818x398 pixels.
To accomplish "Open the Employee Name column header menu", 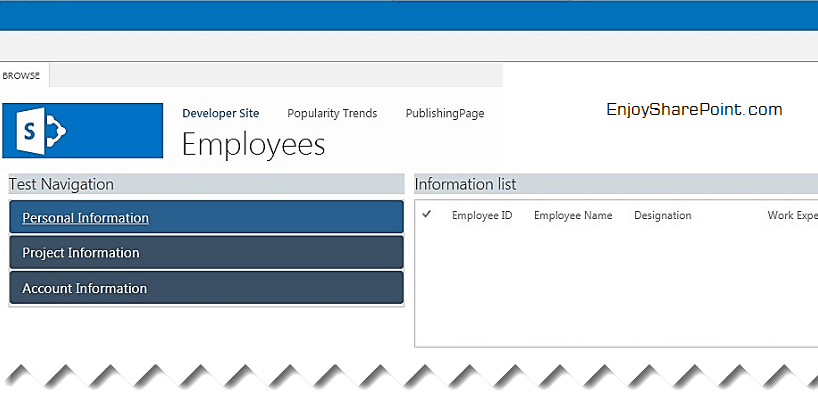I will pos(573,215).
